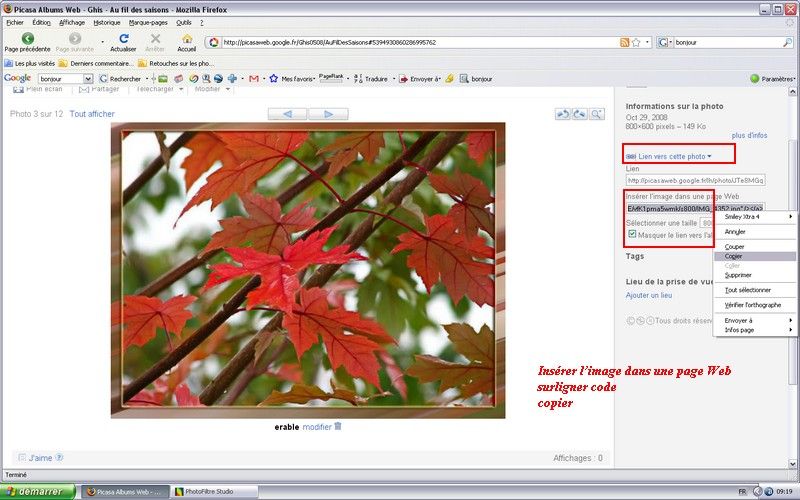Click modifier link next to erable
800x500 pixels.
(317, 427)
